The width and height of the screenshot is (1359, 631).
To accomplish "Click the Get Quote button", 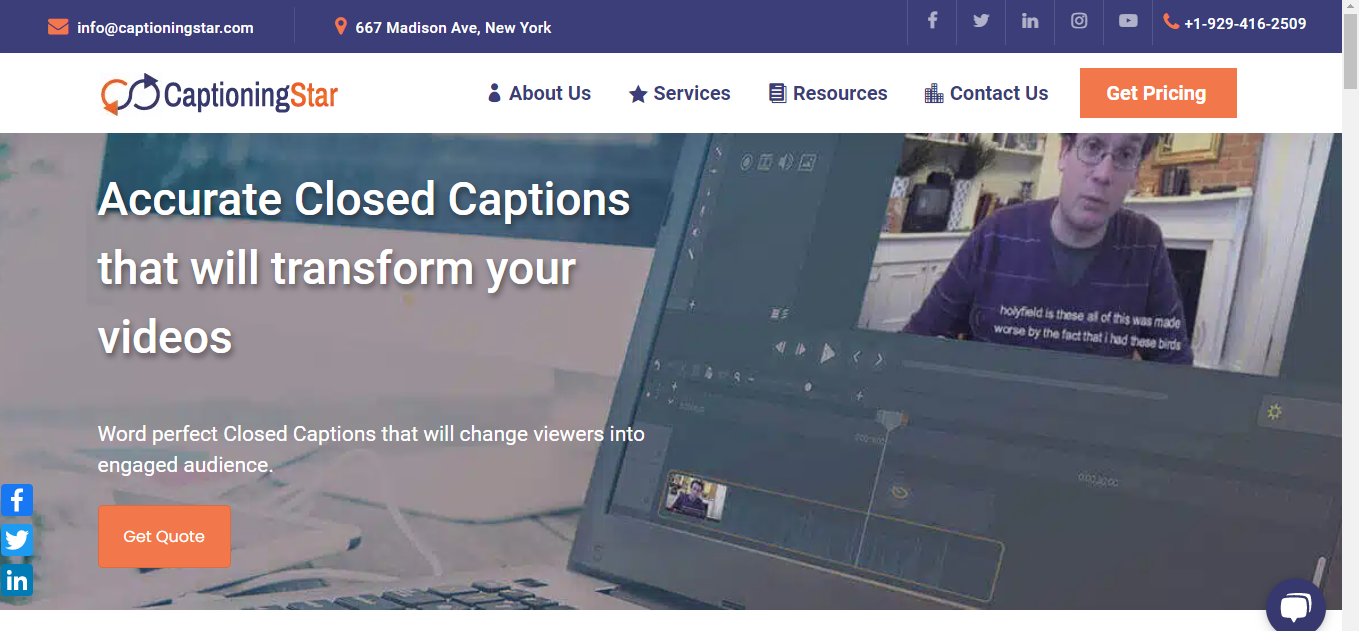I will (x=164, y=536).
